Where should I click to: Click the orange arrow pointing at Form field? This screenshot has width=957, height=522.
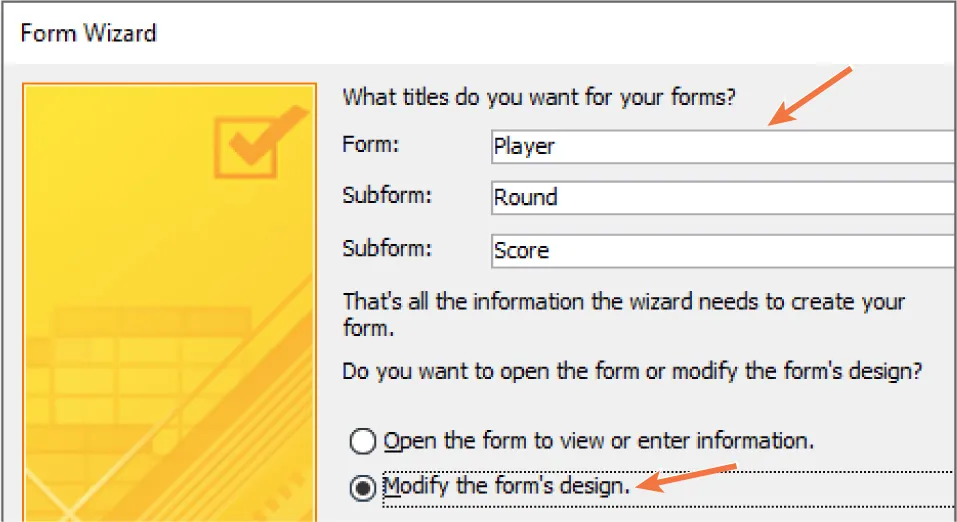(x=808, y=97)
